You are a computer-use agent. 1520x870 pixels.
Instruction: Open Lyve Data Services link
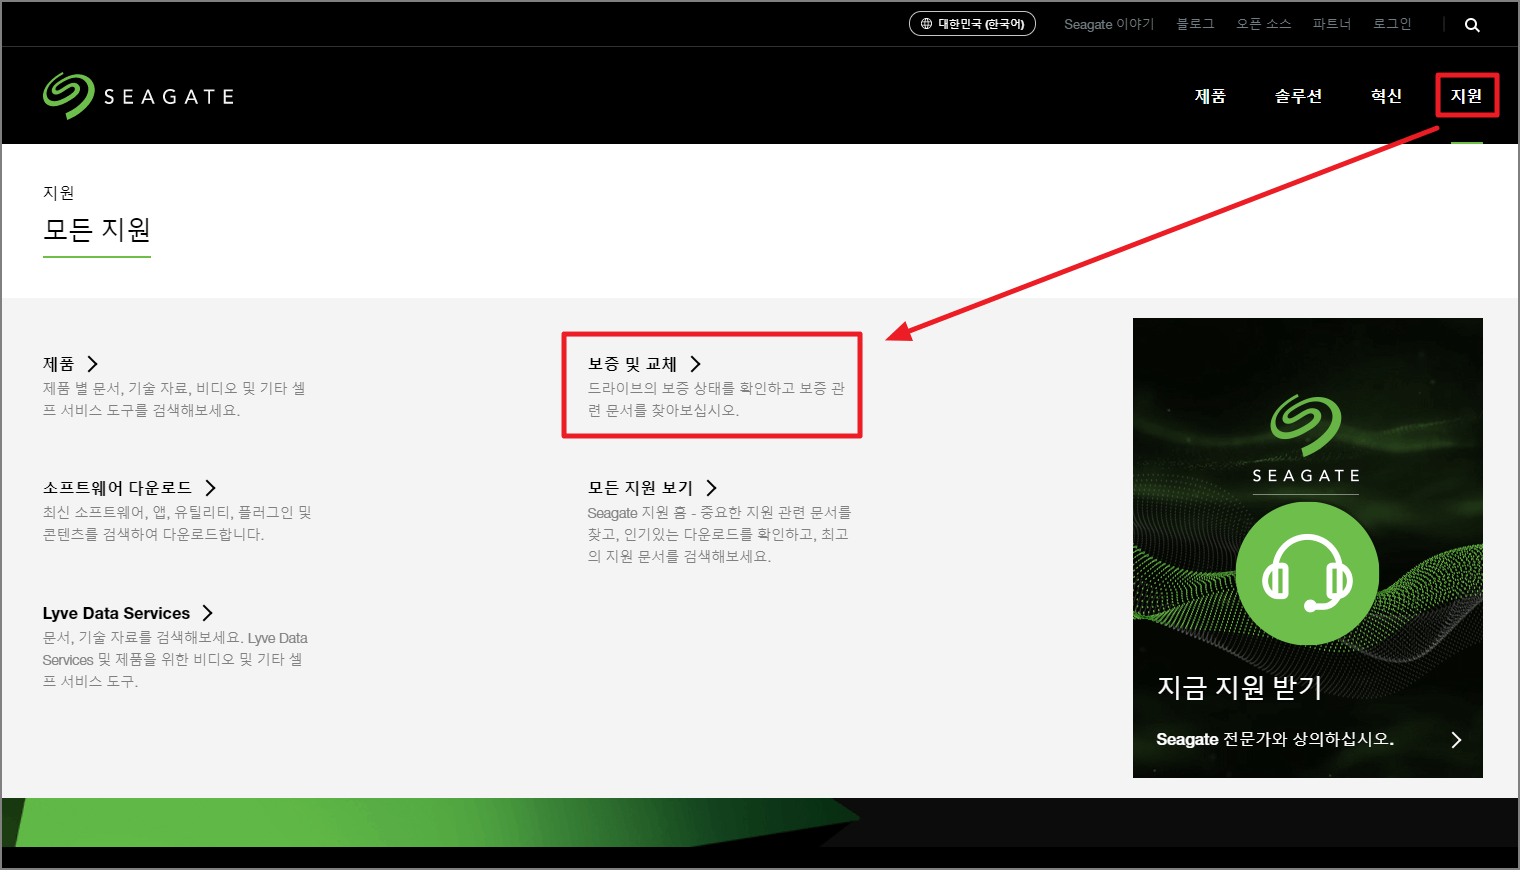click(x=116, y=613)
